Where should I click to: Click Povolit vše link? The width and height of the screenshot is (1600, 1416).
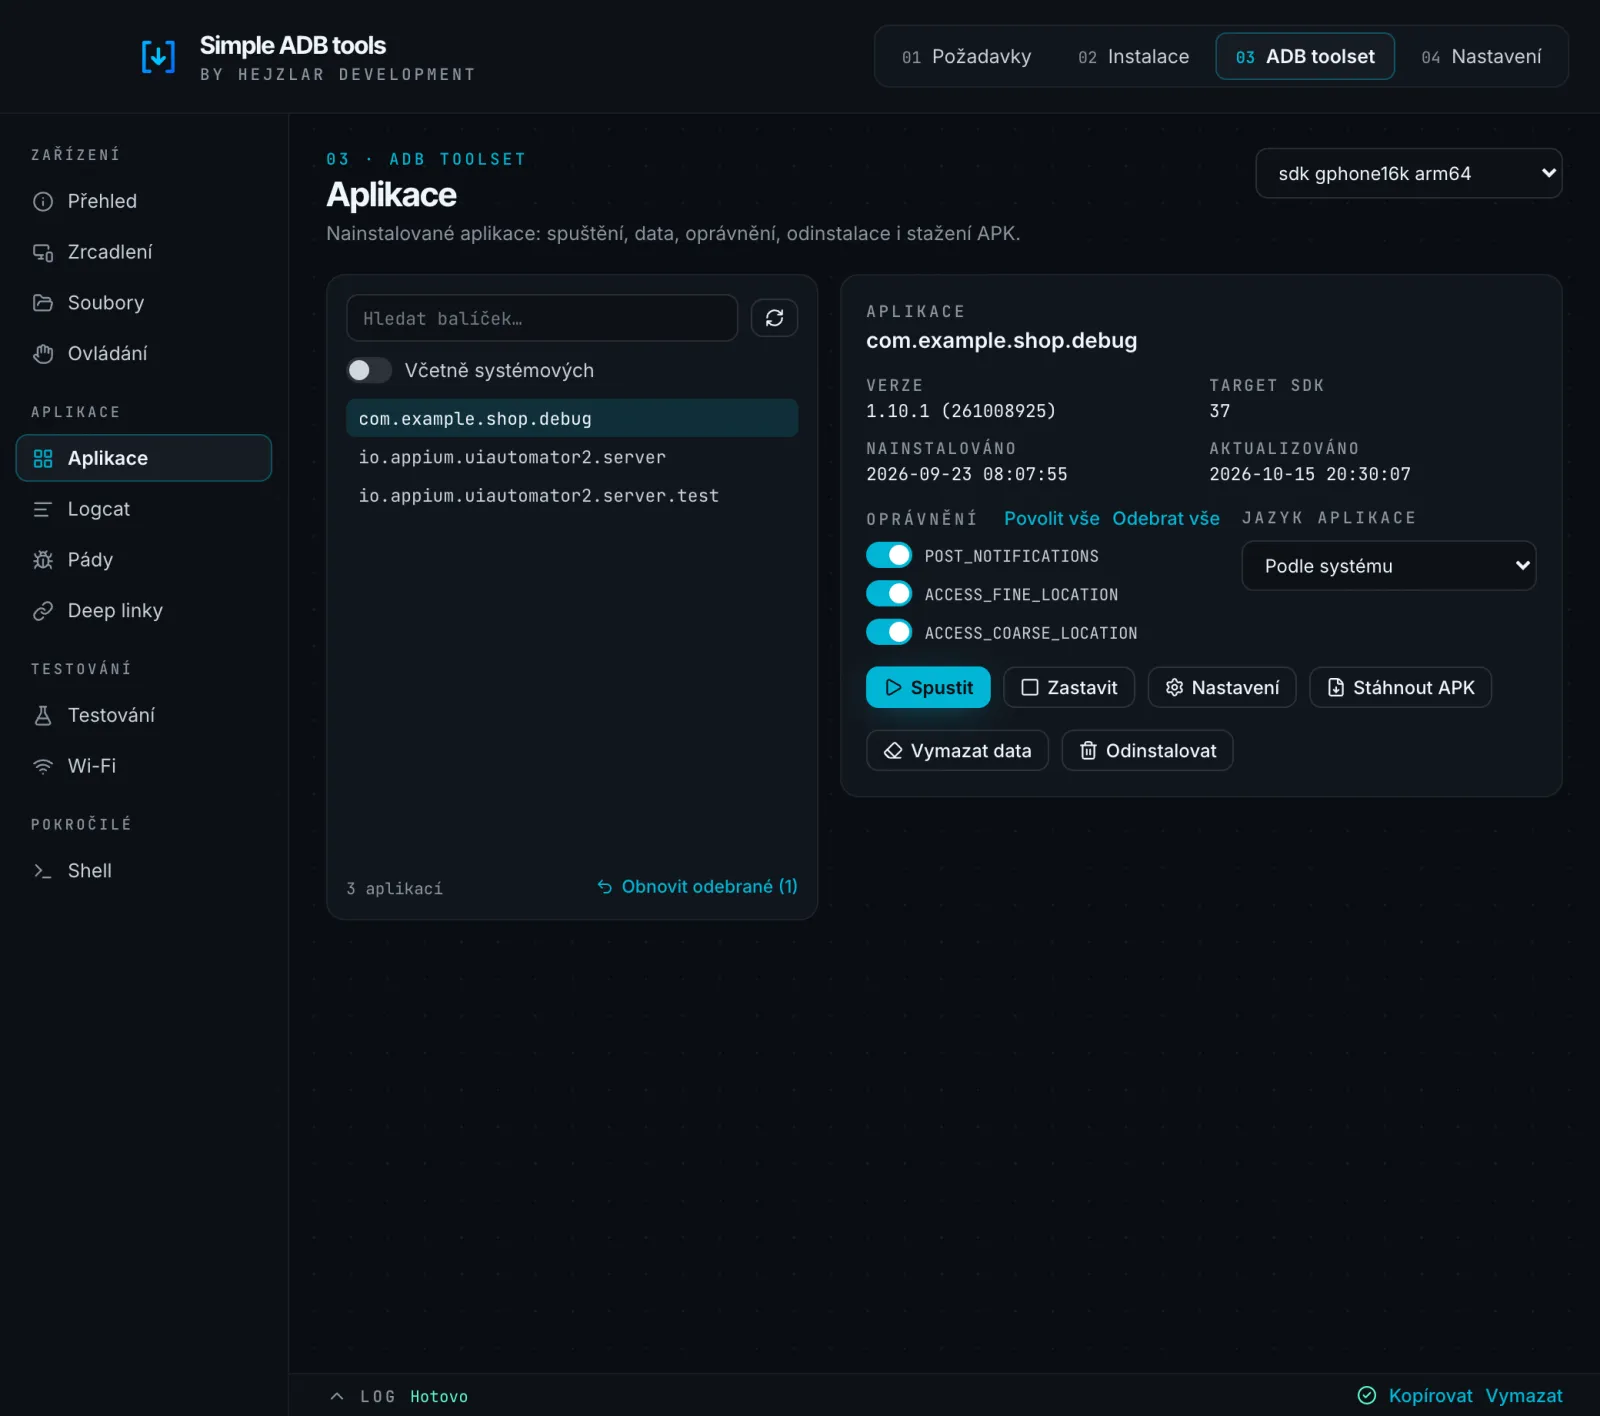point(1051,518)
